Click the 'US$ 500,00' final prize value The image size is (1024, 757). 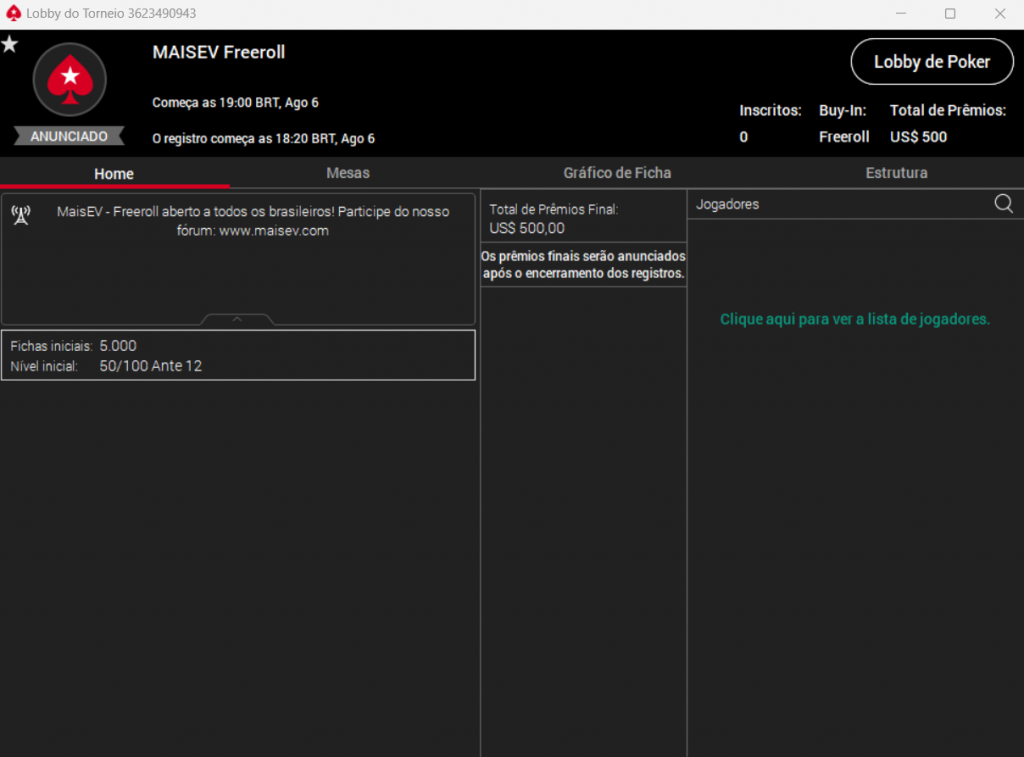527,228
